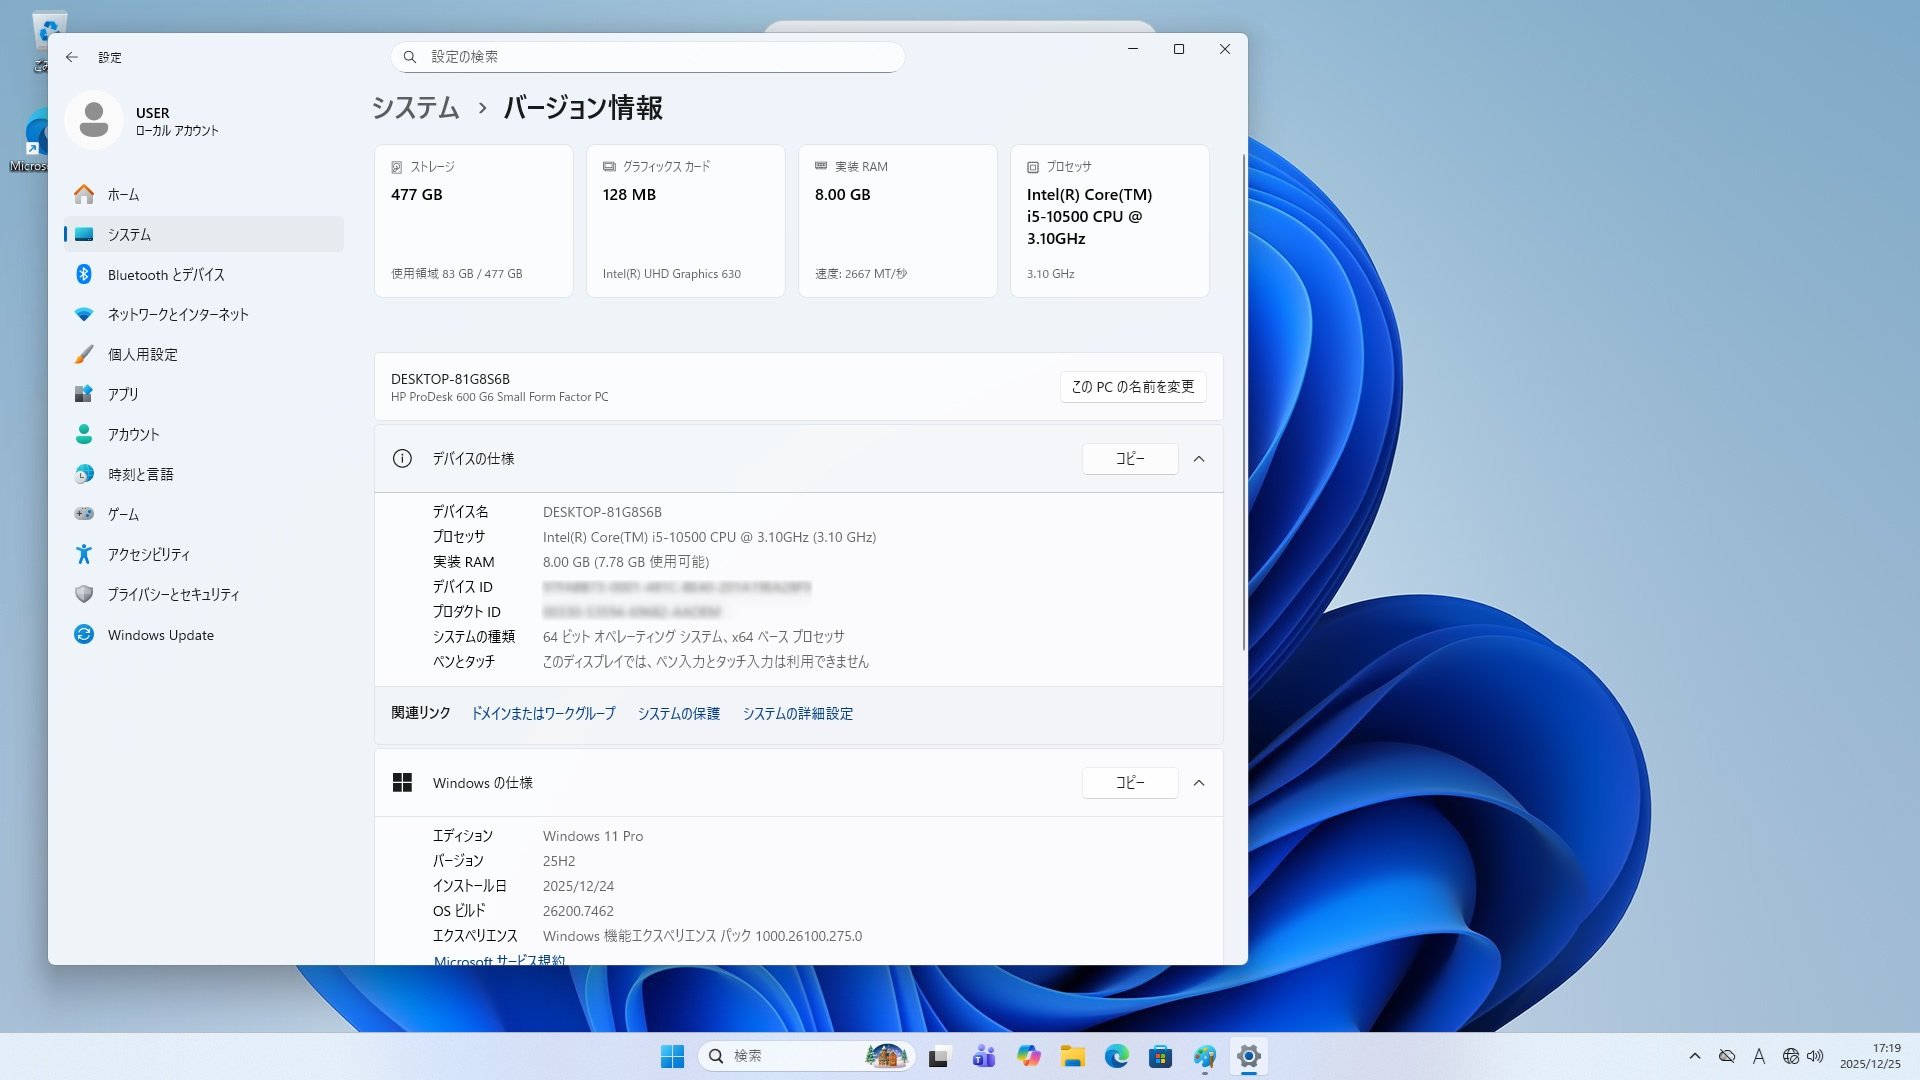Screen dimensions: 1920x1080
Task: Collapse the Windows の仕様 section
Action: pos(1199,783)
